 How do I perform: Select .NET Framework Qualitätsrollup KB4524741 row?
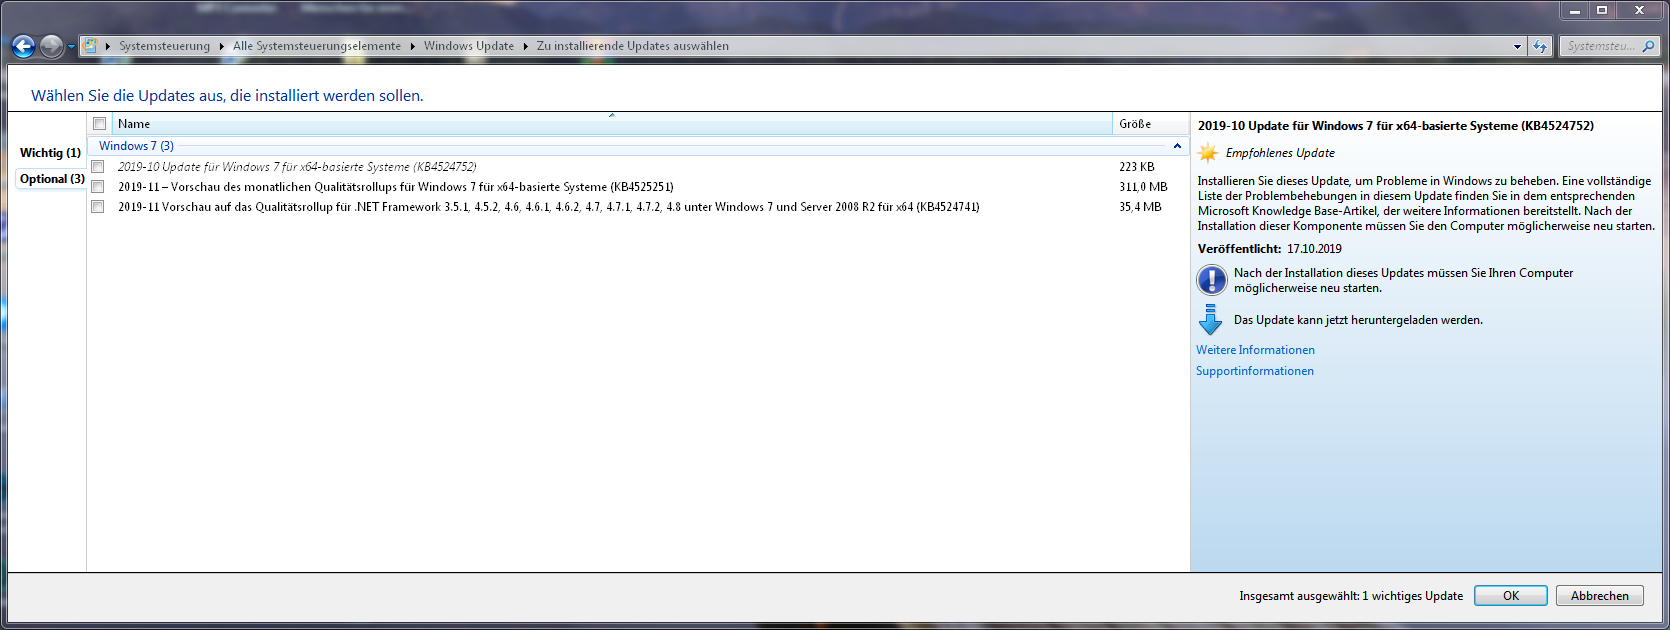638,207
